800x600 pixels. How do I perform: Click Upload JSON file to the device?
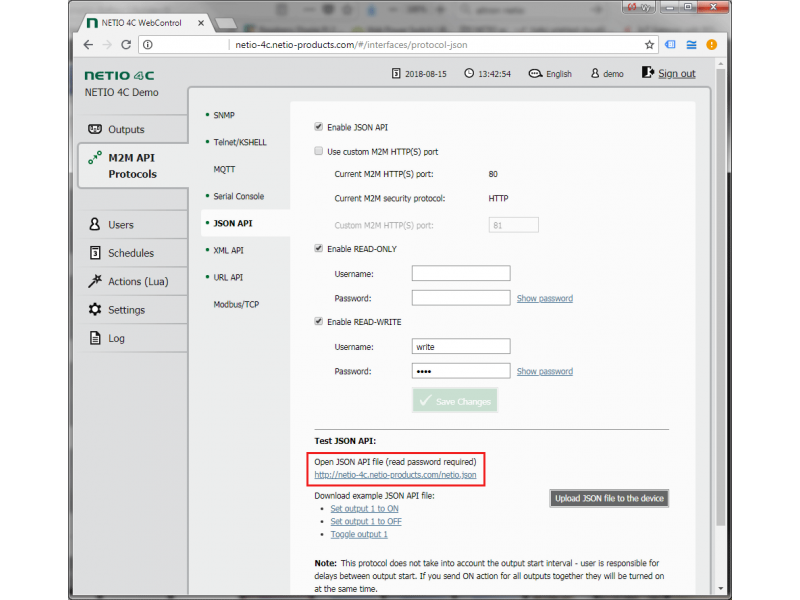(x=609, y=498)
